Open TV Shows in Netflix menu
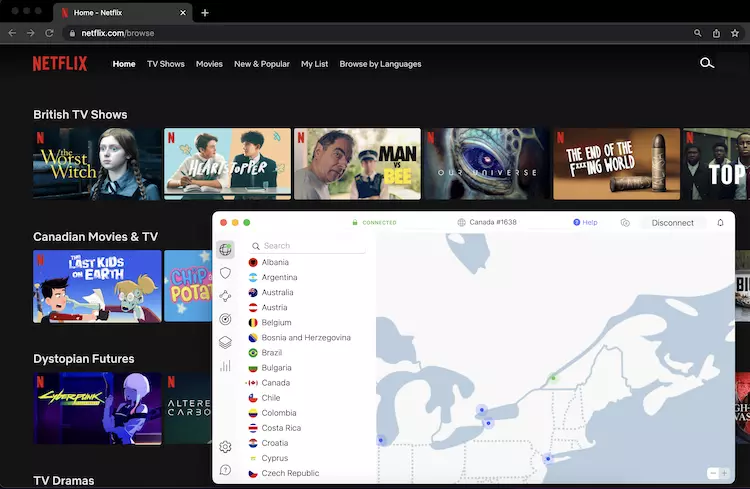The width and height of the screenshot is (750, 489). pyautogui.click(x=165, y=64)
